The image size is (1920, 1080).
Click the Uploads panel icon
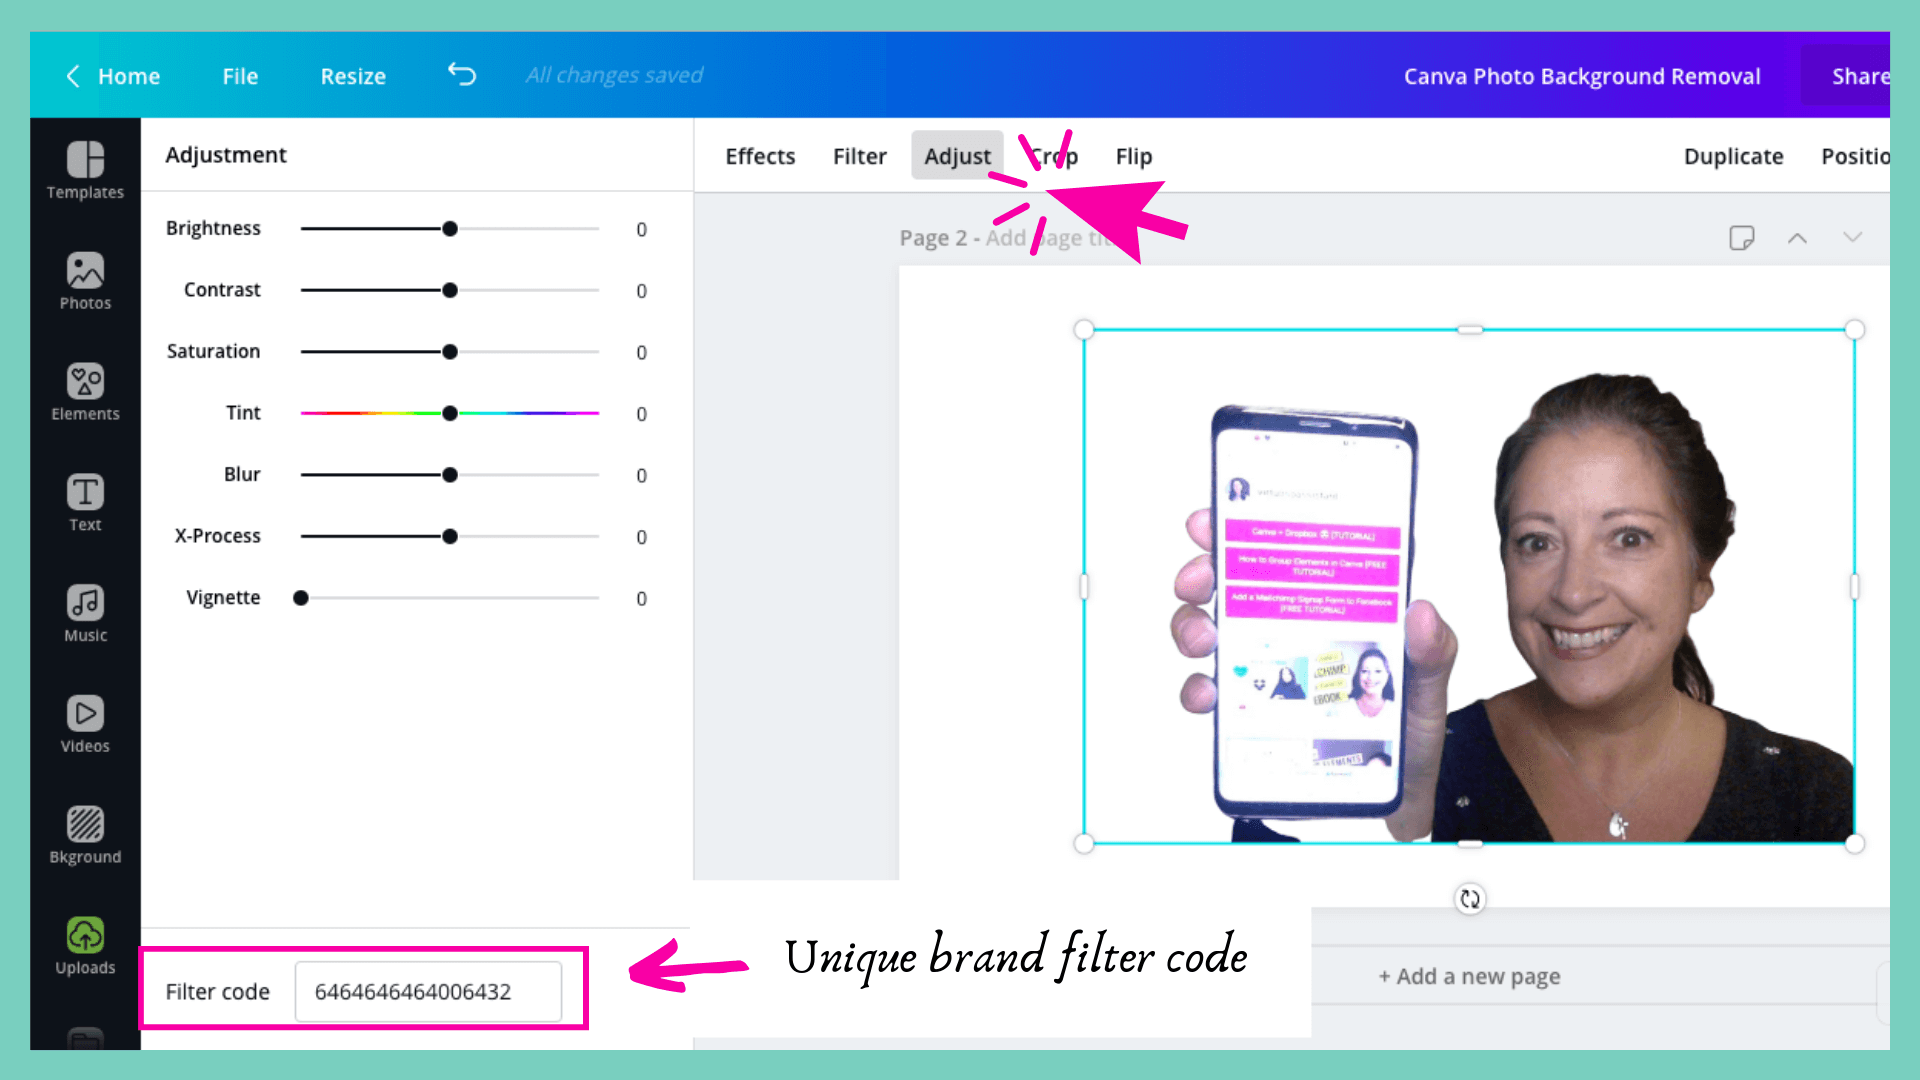click(x=84, y=934)
